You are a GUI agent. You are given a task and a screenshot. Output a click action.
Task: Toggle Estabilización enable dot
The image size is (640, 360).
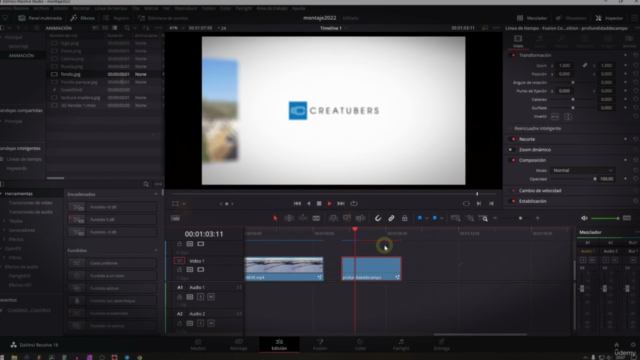tap(513, 201)
